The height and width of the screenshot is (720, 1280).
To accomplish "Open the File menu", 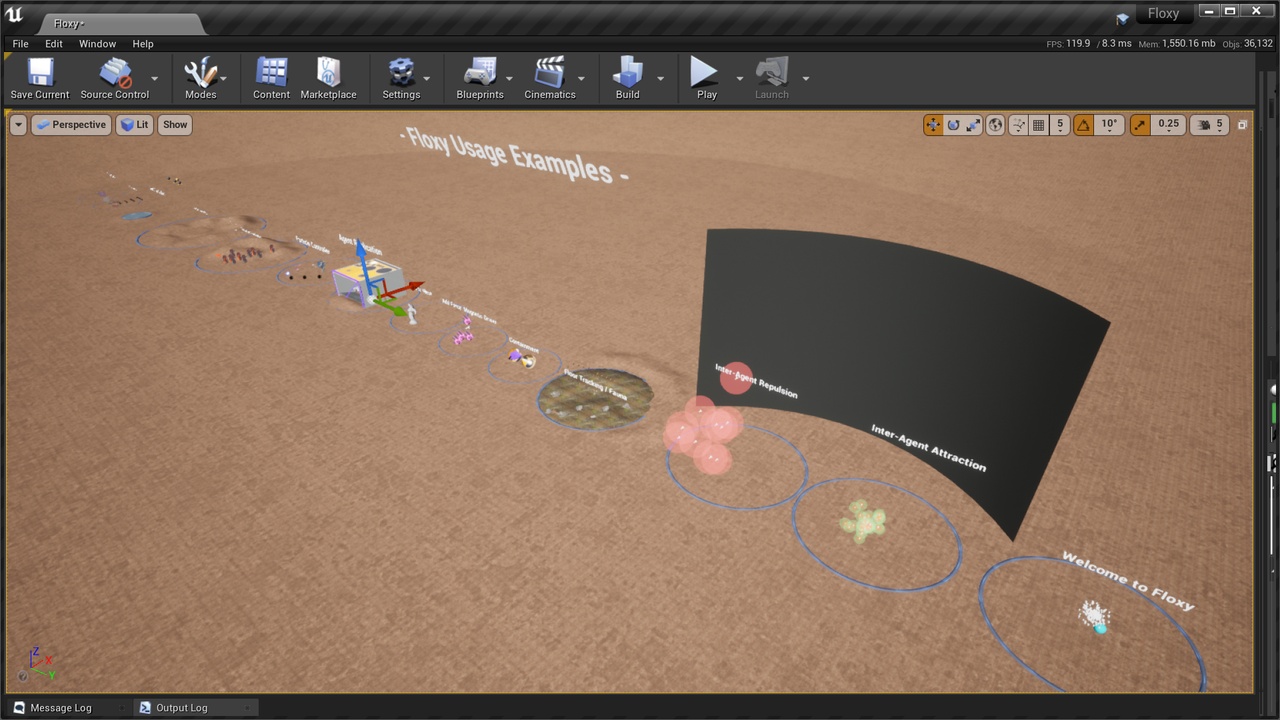I will [20, 44].
